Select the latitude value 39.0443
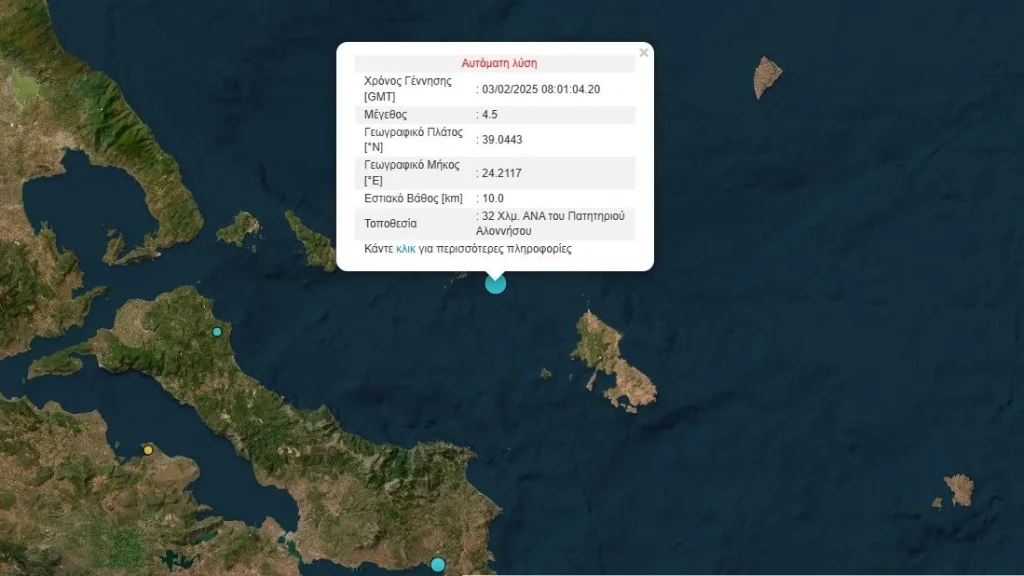The width and height of the screenshot is (1024, 576). (x=501, y=140)
